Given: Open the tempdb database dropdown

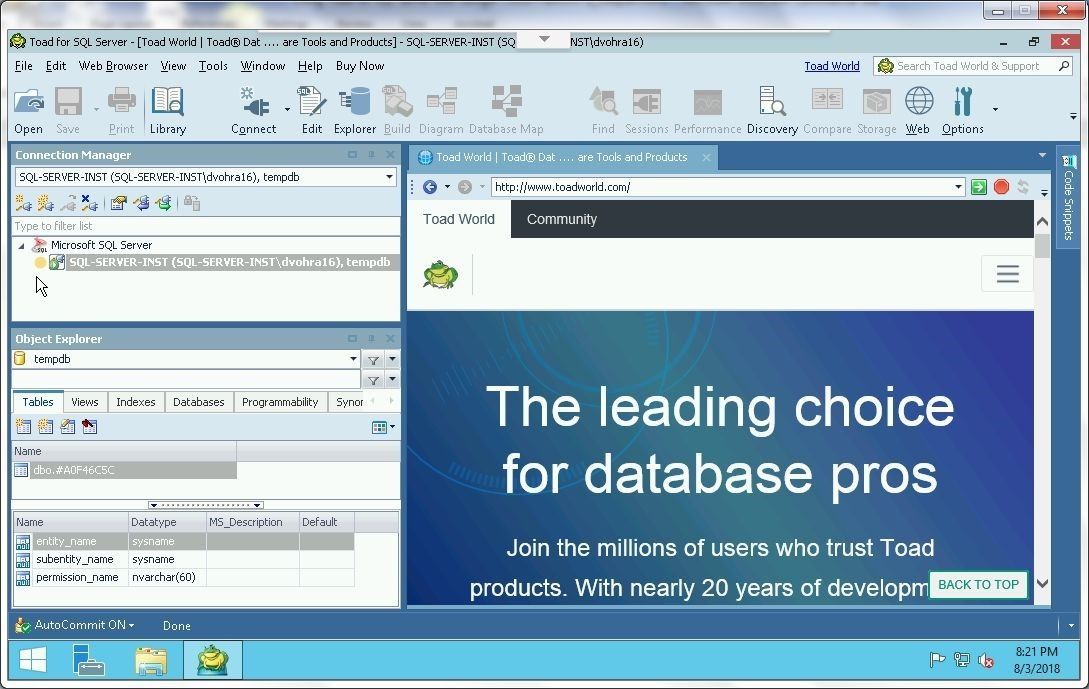Looking at the screenshot, I should tap(353, 359).
